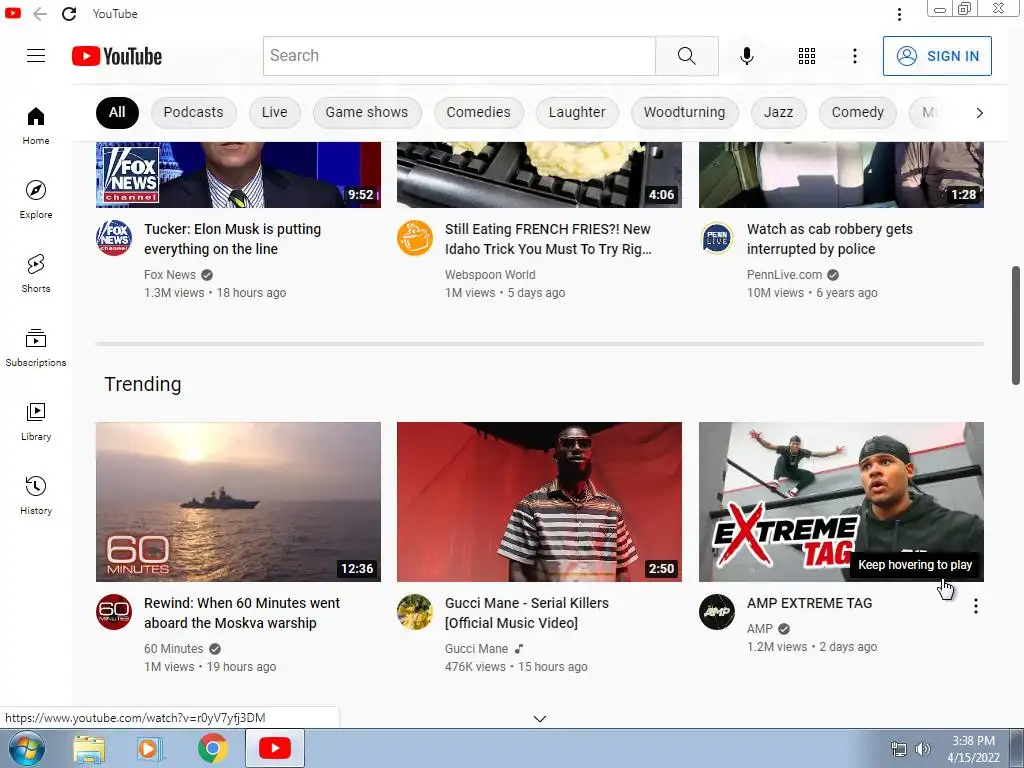1024x768 pixels.
Task: Click the Gucci Mane channel name text
Action: pos(476,648)
